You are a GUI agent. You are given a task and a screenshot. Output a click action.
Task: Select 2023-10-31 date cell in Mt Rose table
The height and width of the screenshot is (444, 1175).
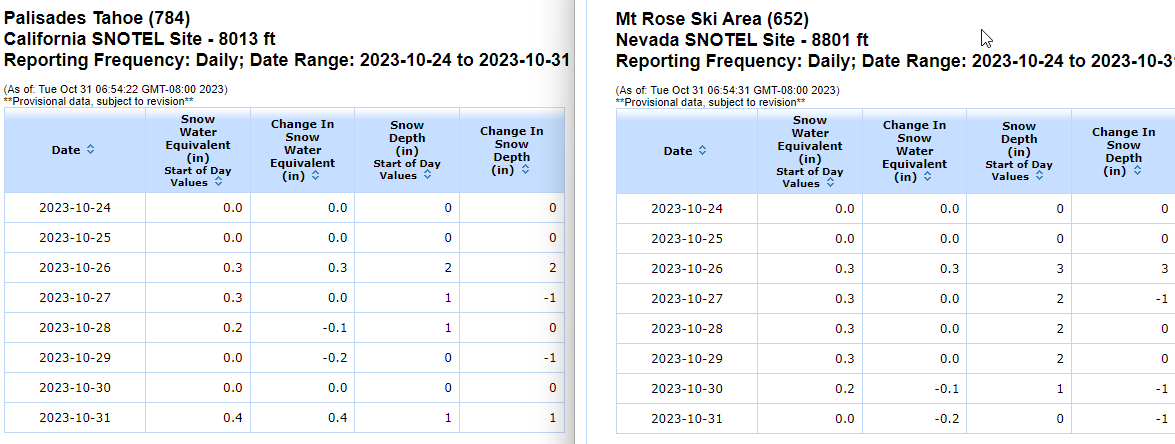pos(686,418)
